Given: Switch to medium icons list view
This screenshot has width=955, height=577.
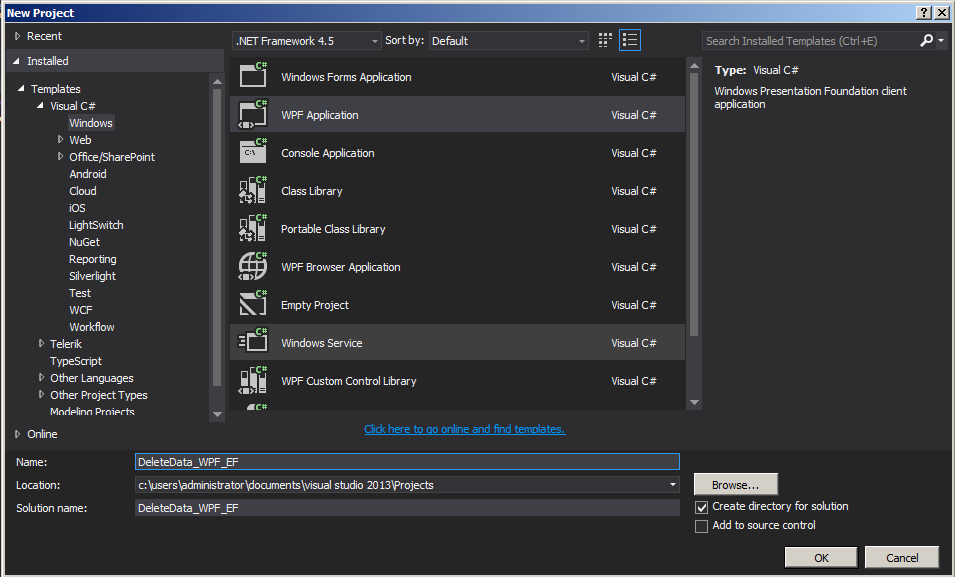Looking at the screenshot, I should pyautogui.click(x=630, y=41).
